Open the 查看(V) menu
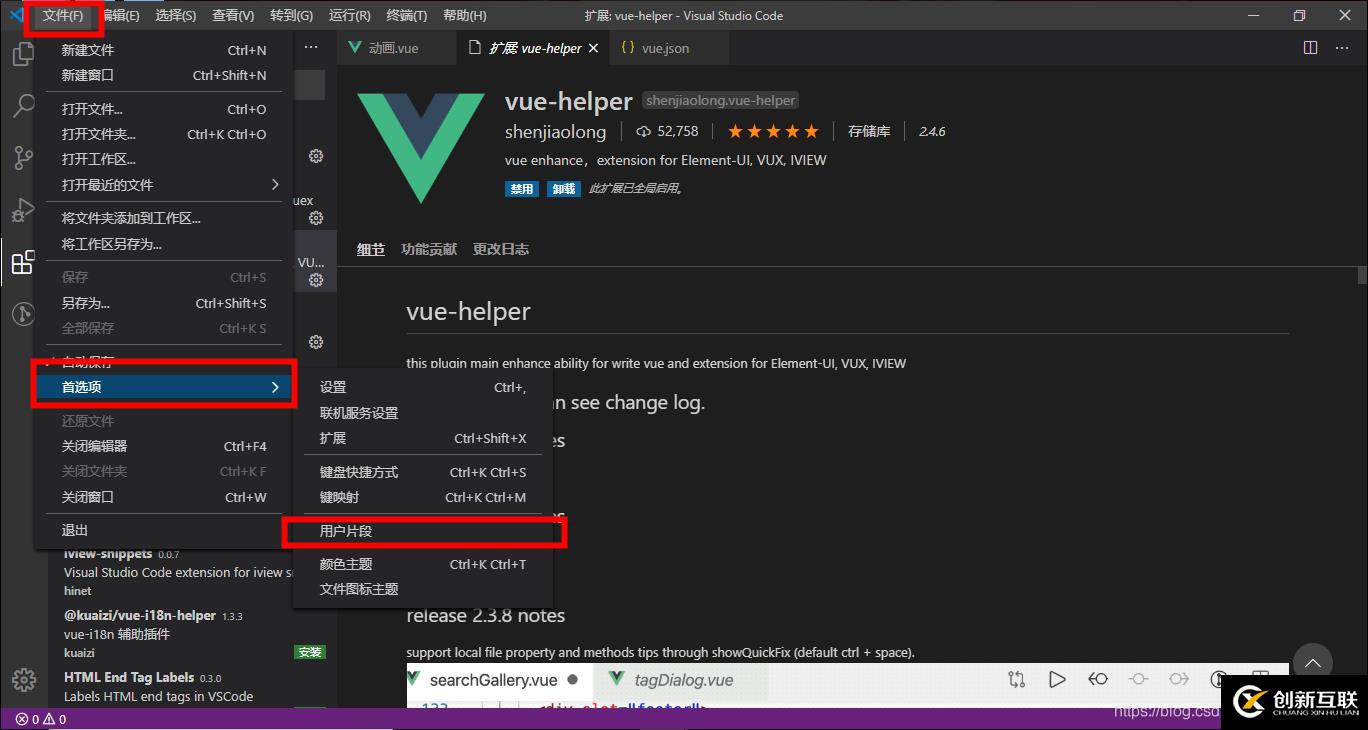Screen dimensions: 1368x730 coord(233,16)
